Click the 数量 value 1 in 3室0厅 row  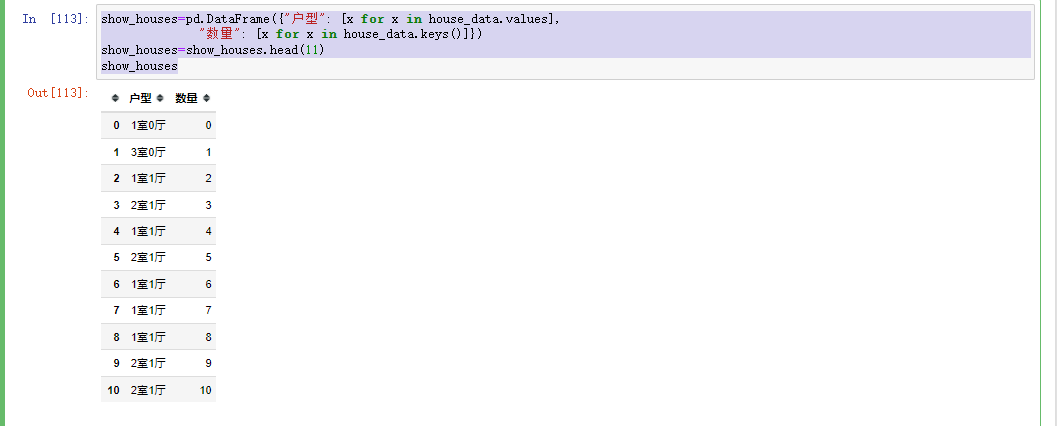click(208, 152)
